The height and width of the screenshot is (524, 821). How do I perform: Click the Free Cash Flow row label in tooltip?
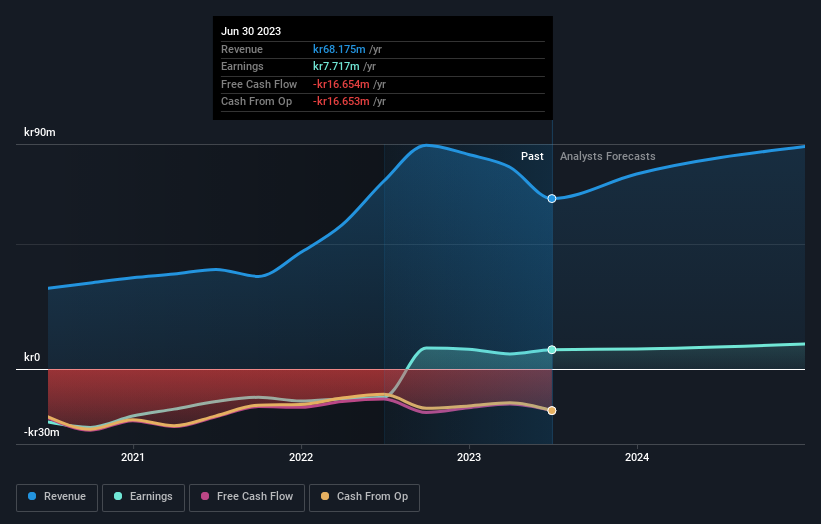coord(259,84)
